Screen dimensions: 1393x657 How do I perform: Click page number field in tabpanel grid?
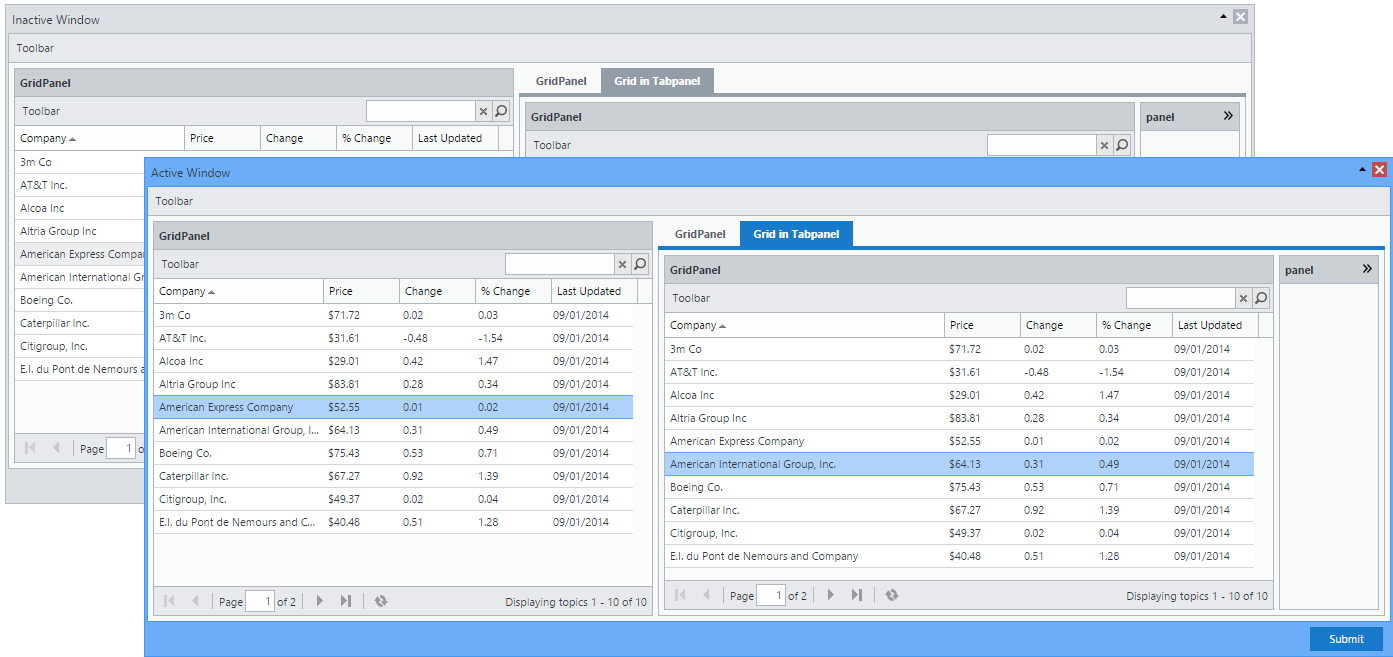pyautogui.click(x=771, y=596)
